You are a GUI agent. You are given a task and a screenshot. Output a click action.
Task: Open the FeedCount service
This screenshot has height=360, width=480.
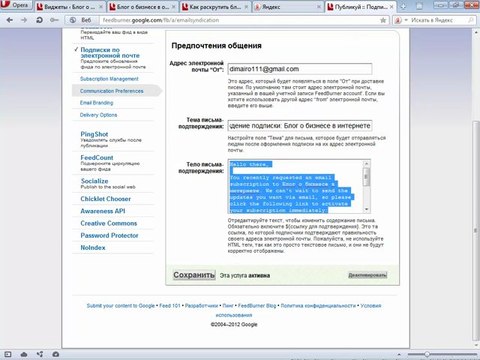[x=97, y=157]
